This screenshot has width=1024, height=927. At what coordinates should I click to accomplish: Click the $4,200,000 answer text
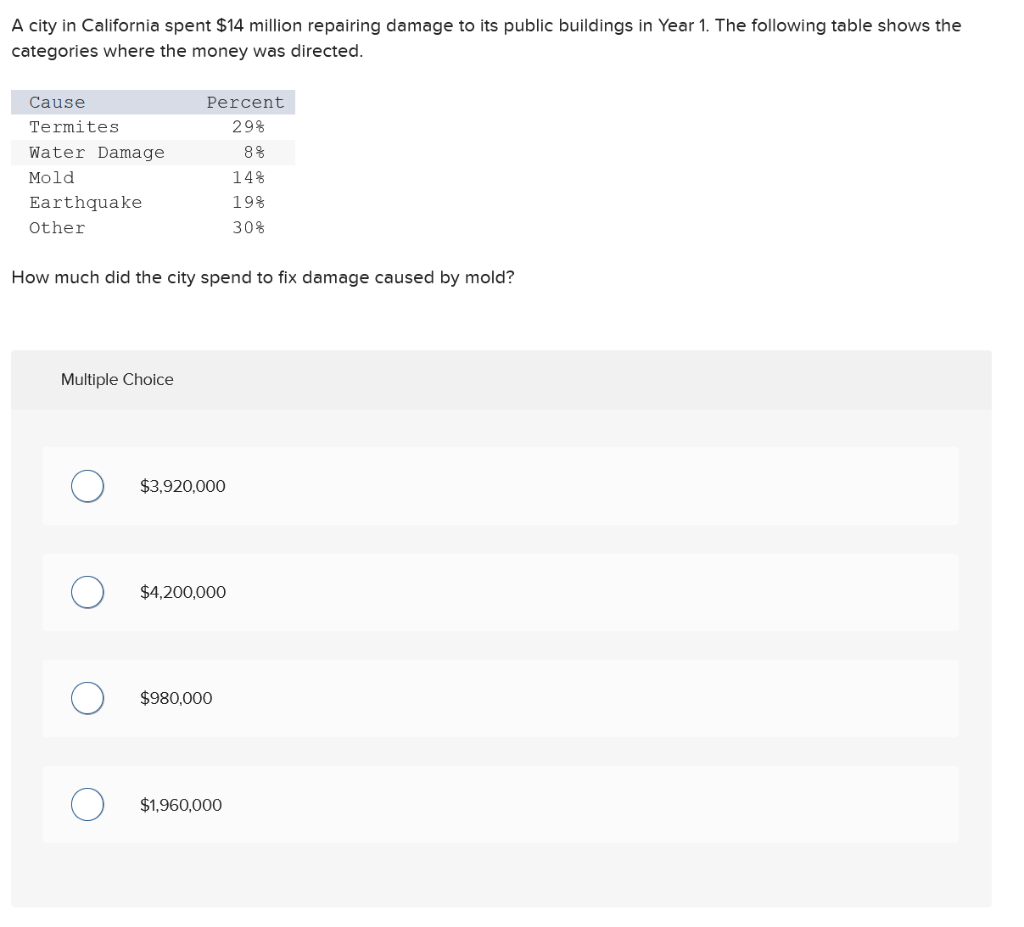(x=183, y=592)
